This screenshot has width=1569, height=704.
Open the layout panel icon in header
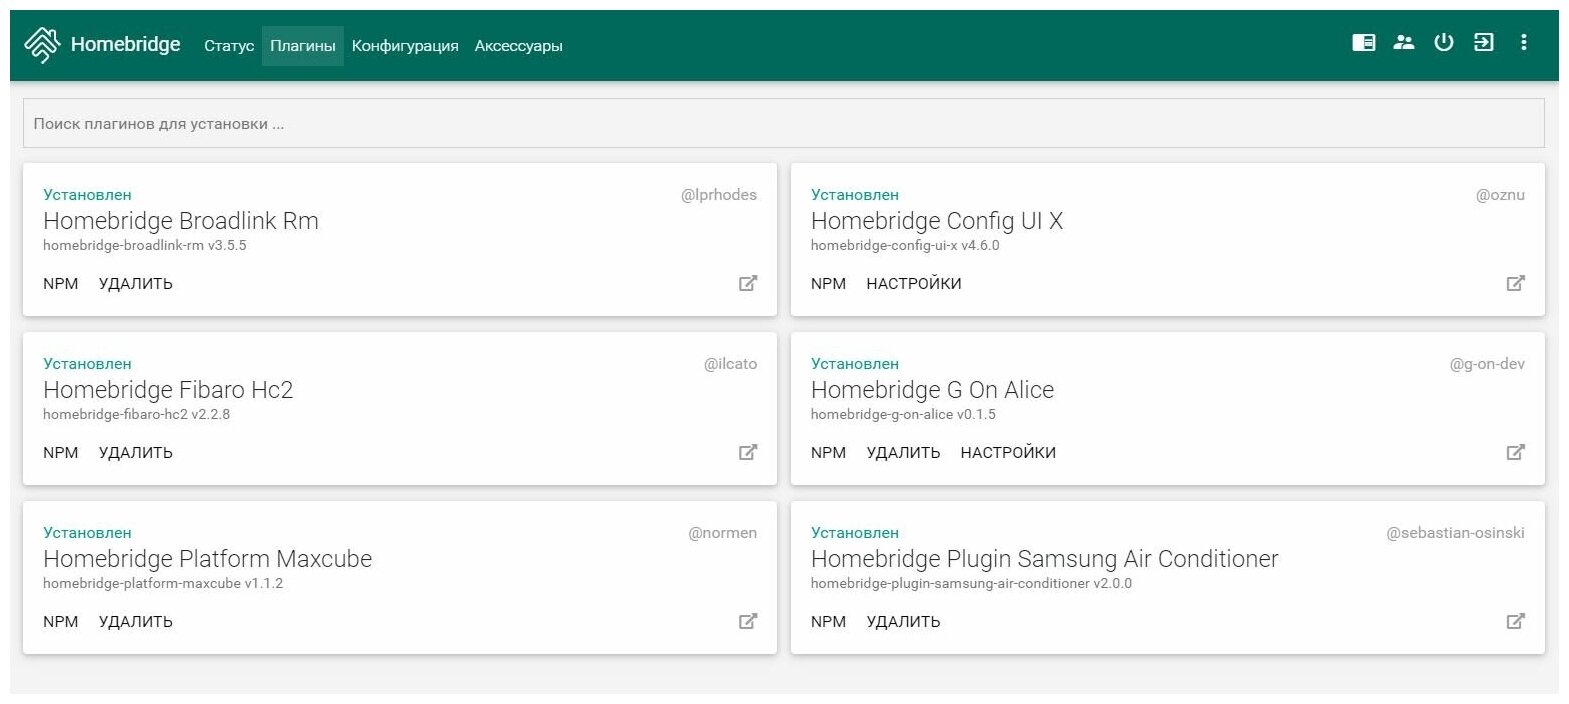(1363, 42)
